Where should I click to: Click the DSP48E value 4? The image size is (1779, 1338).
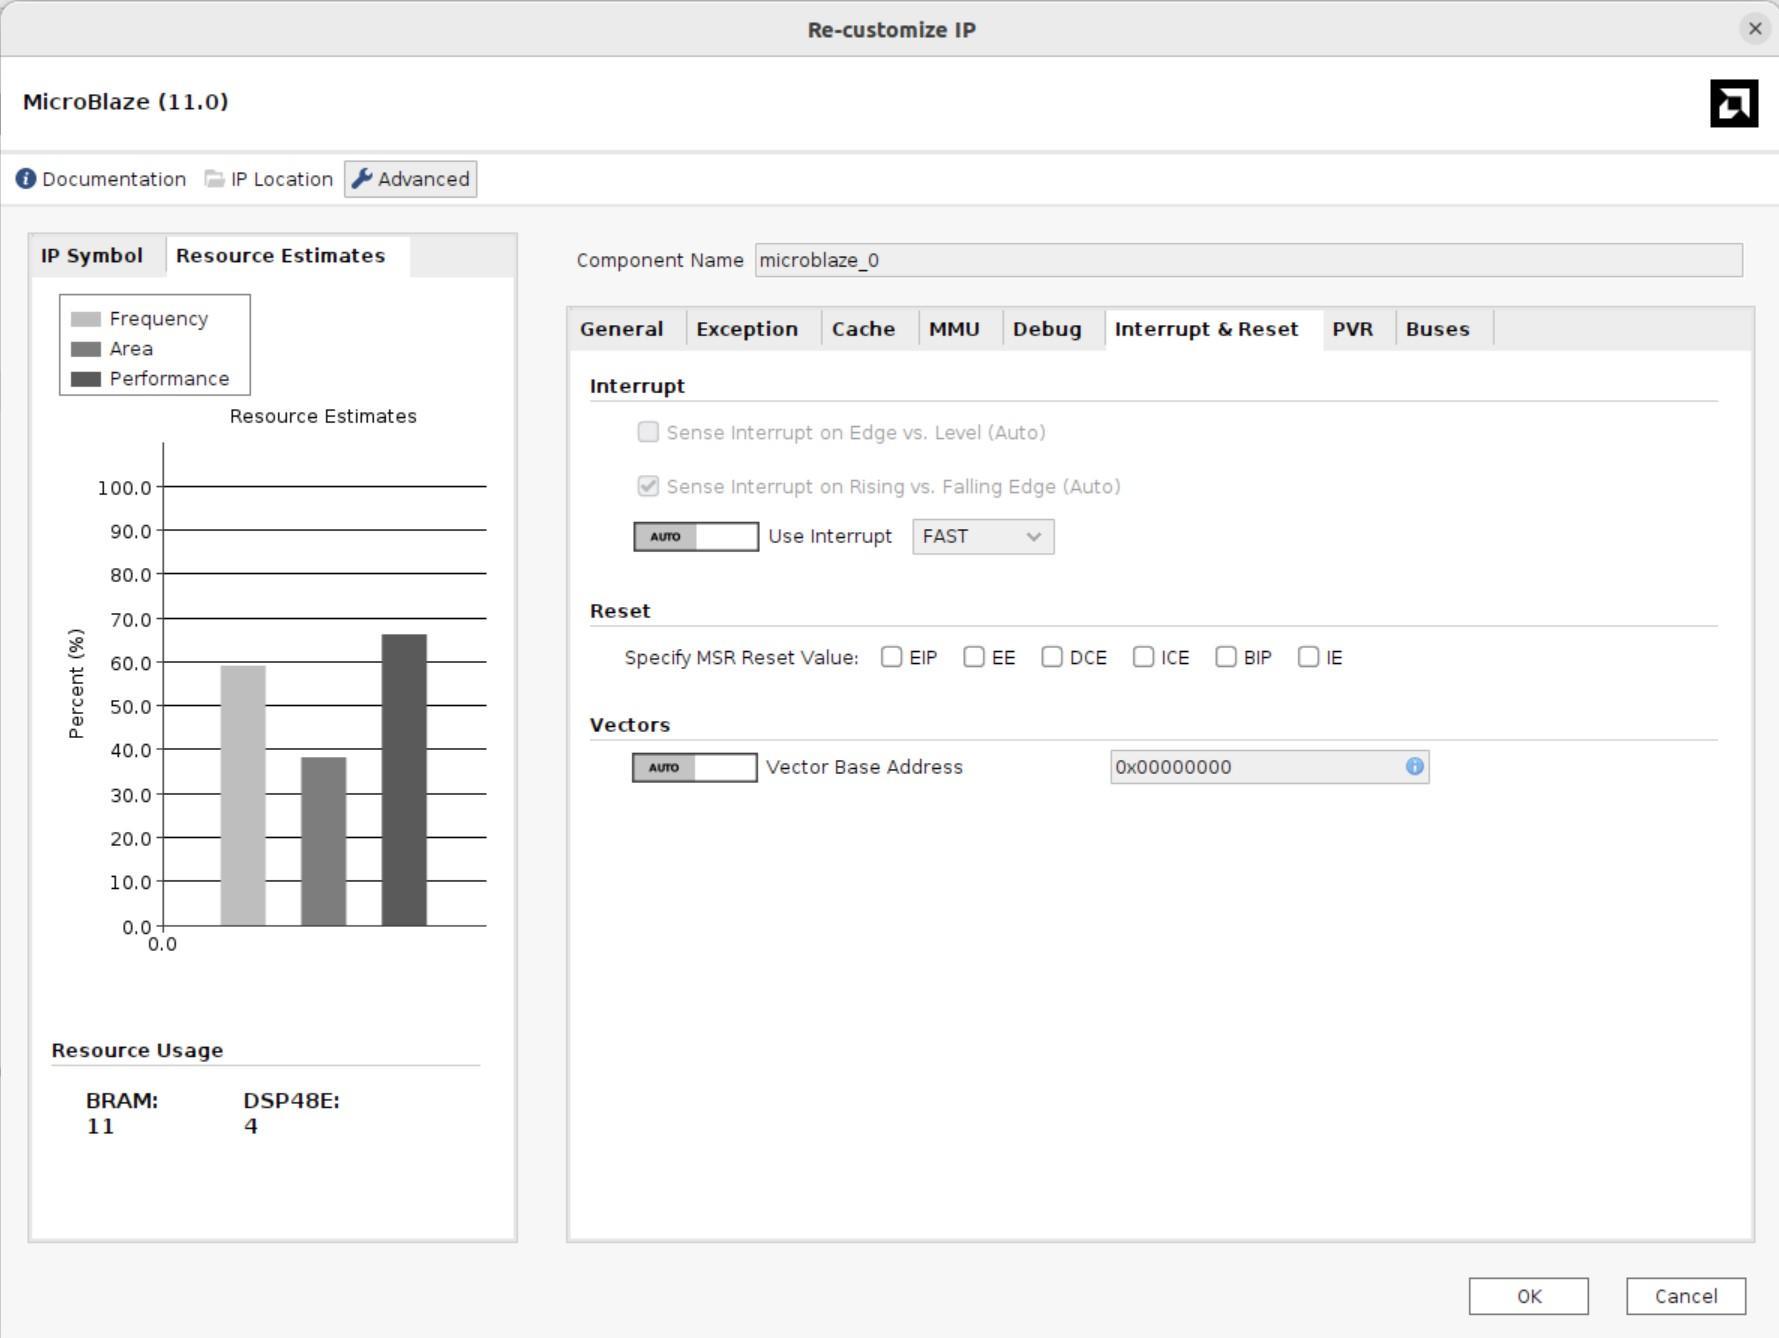(x=251, y=1126)
